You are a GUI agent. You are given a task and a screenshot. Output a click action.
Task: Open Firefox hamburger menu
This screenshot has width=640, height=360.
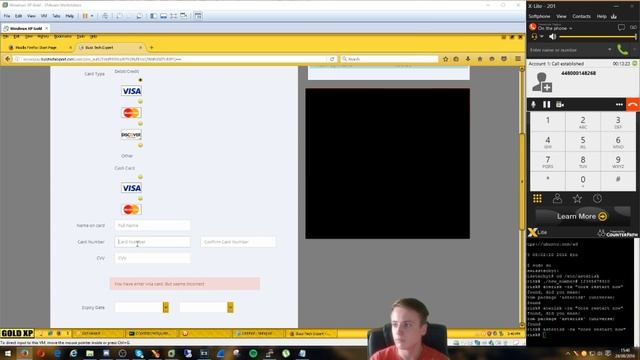point(518,59)
